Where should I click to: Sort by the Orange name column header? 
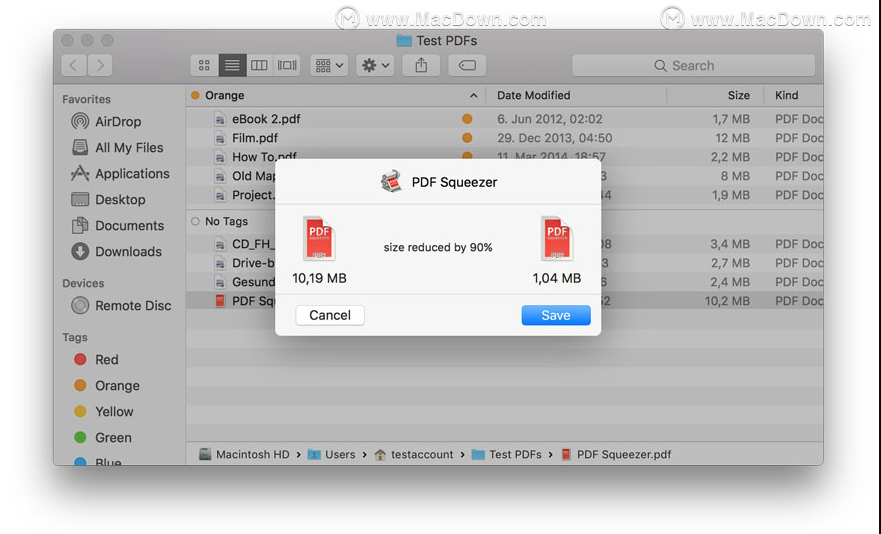click(x=224, y=96)
